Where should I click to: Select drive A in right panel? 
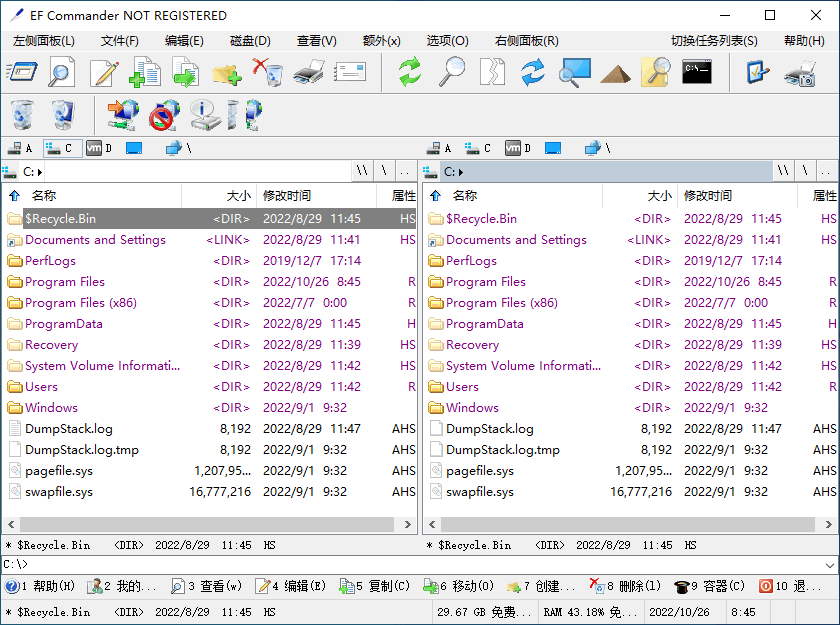click(441, 148)
